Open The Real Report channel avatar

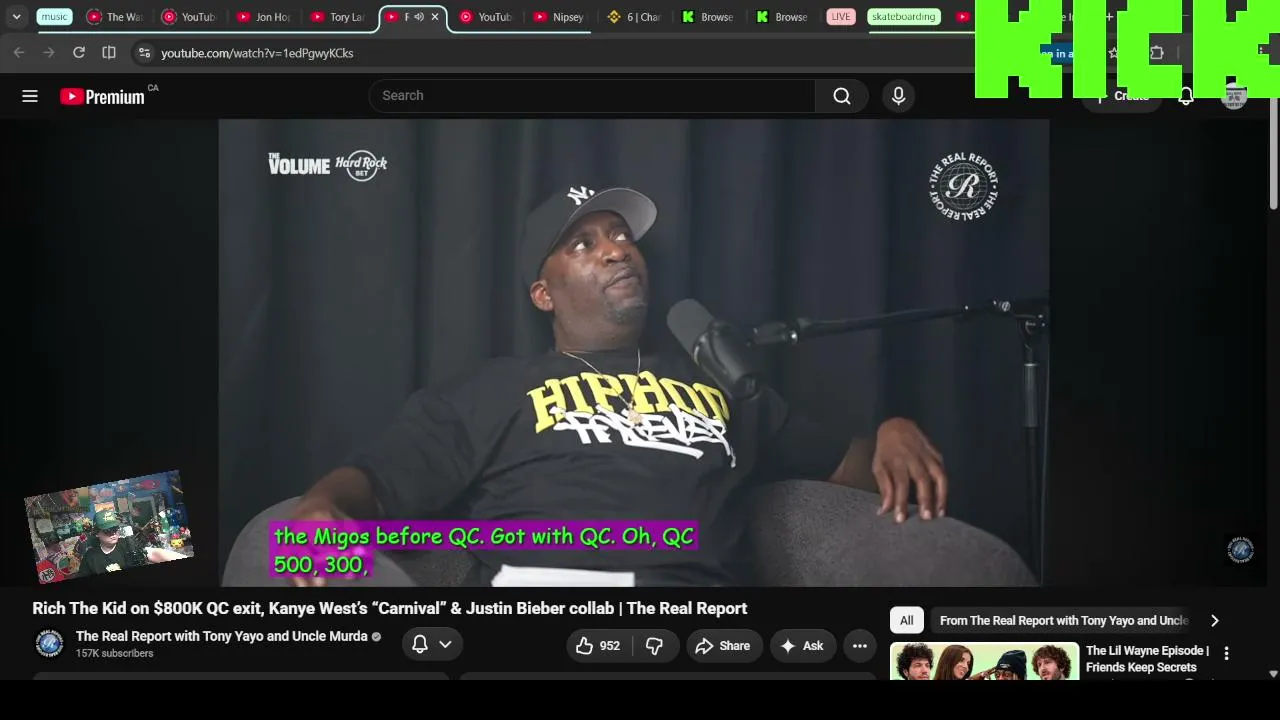coord(49,644)
